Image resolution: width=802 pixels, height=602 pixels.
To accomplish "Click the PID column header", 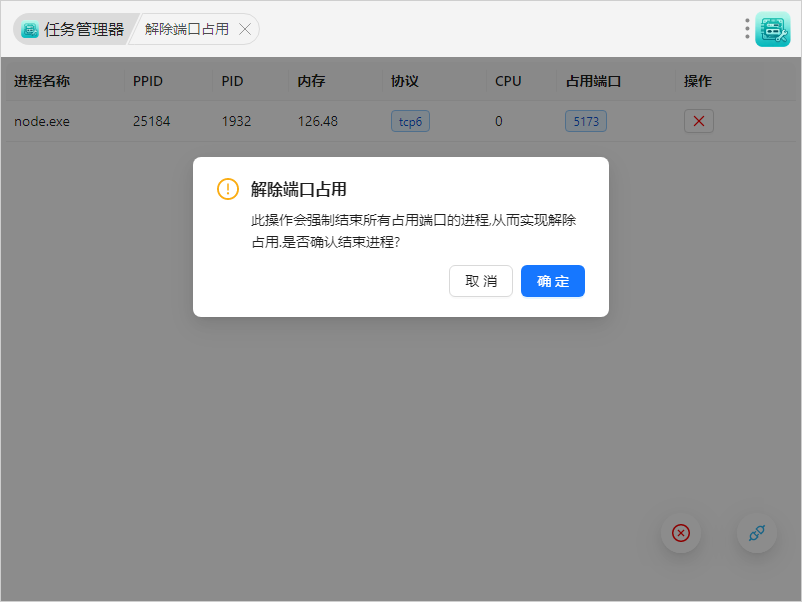I will (232, 81).
